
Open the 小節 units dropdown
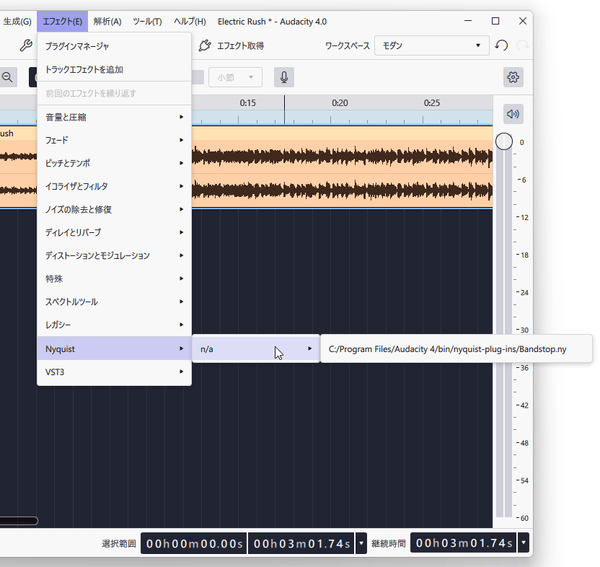pos(235,77)
